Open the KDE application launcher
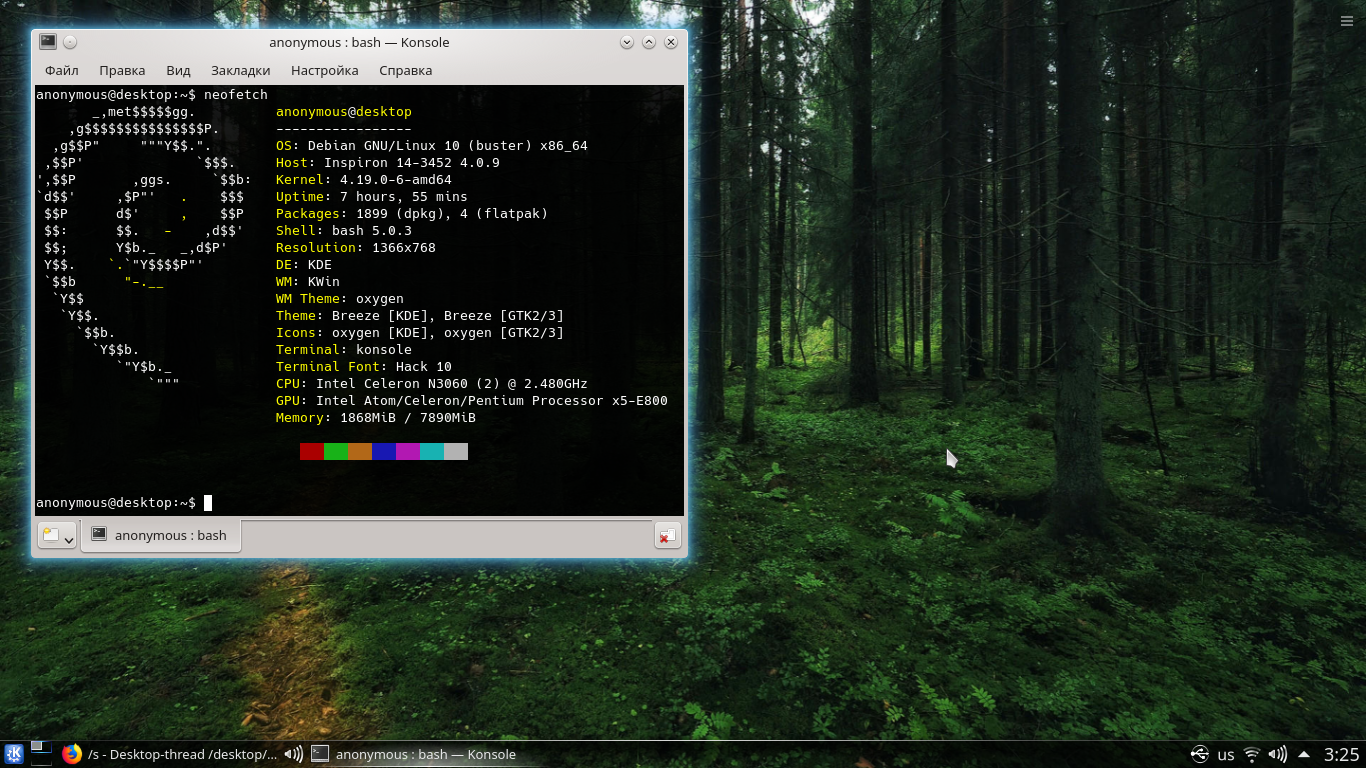1366x768 pixels. pyautogui.click(x=14, y=754)
